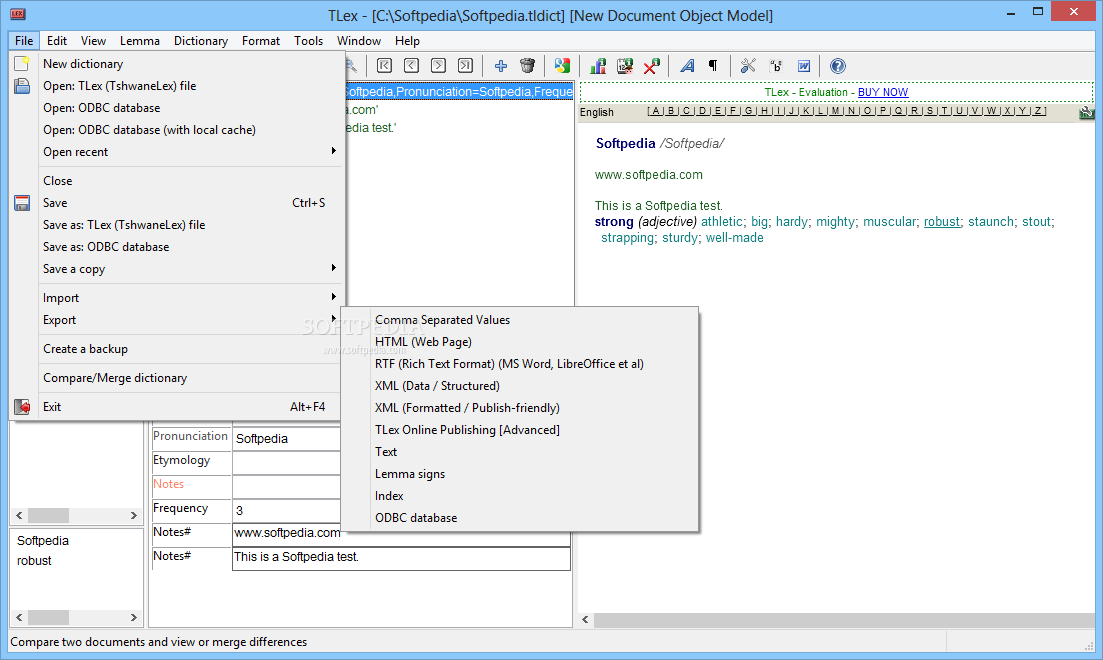Go to the first entry toolbar icon
Image resolution: width=1103 pixels, height=660 pixels.
pos(384,66)
